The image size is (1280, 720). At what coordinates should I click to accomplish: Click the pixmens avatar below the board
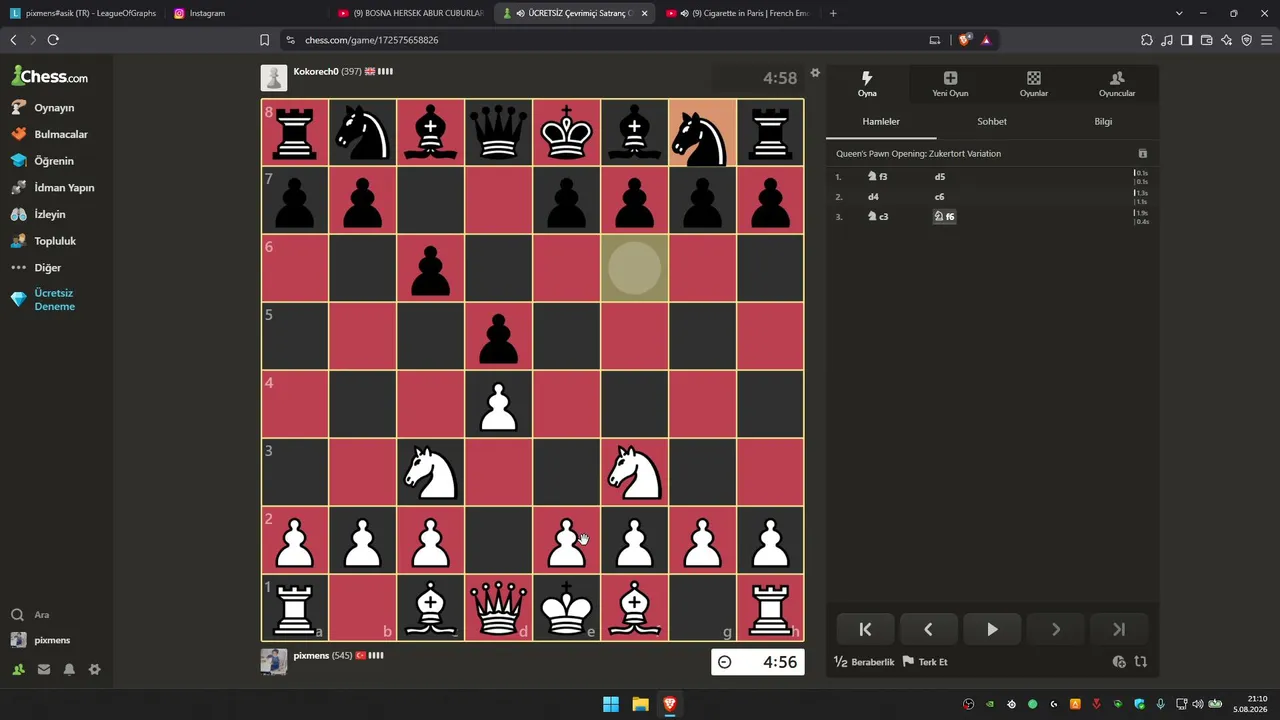coord(274,661)
